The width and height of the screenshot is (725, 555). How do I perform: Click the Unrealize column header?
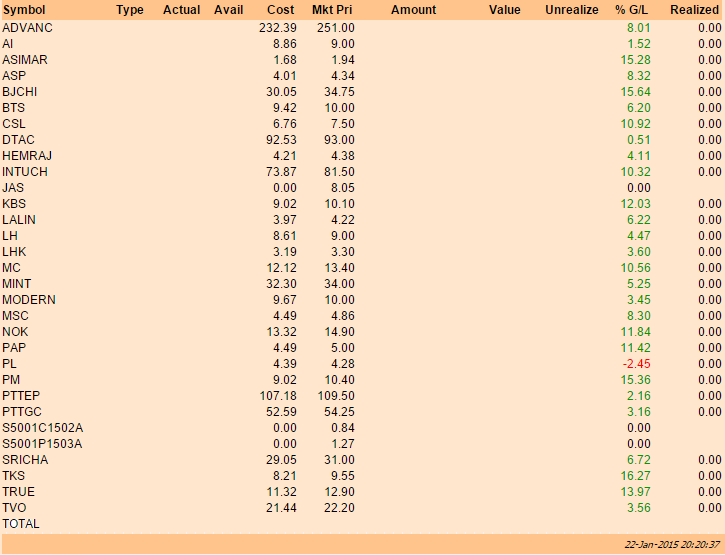[x=571, y=10]
